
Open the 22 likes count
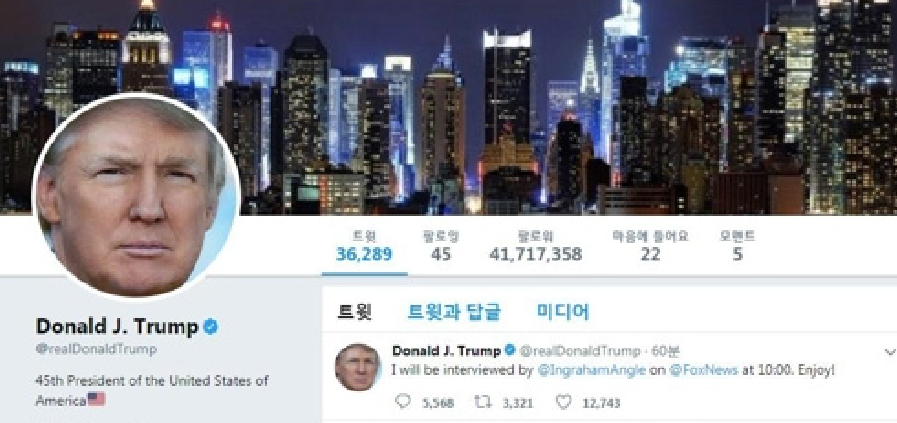click(x=650, y=246)
